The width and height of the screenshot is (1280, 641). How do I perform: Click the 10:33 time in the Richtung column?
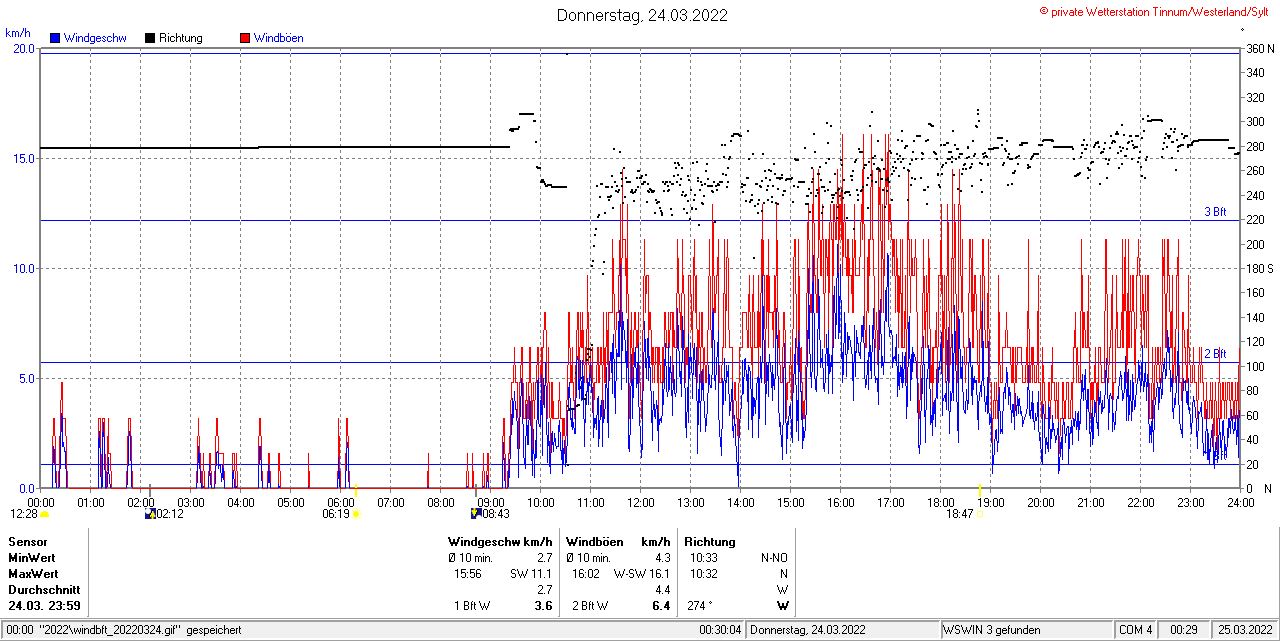pyautogui.click(x=704, y=557)
